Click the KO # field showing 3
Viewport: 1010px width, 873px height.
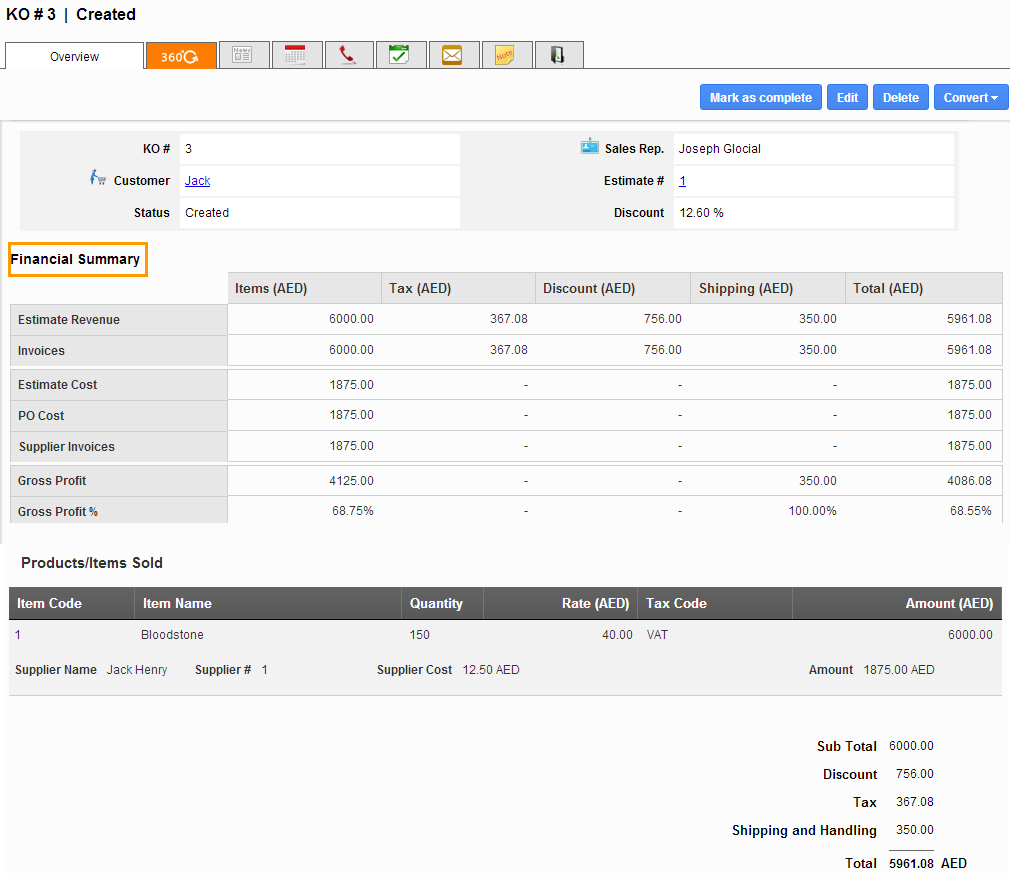pos(319,148)
